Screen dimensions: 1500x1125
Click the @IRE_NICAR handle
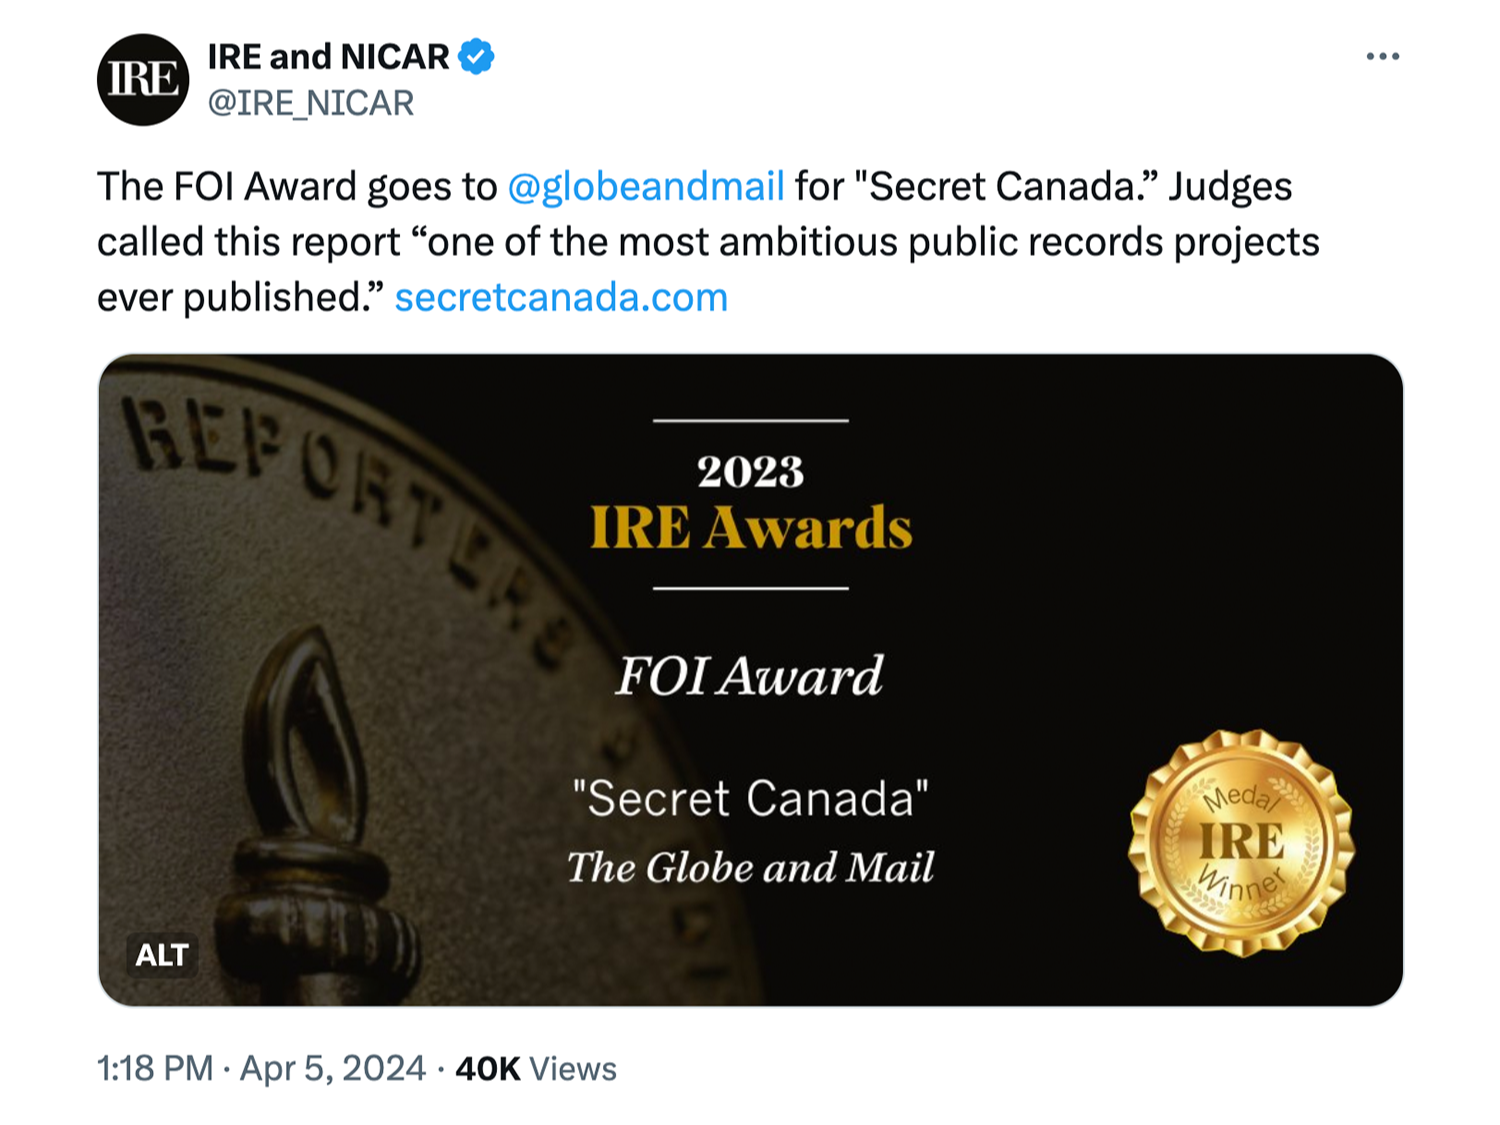click(311, 103)
